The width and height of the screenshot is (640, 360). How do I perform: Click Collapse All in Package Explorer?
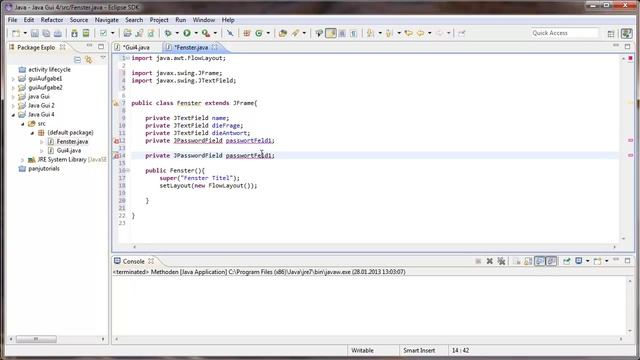point(77,60)
